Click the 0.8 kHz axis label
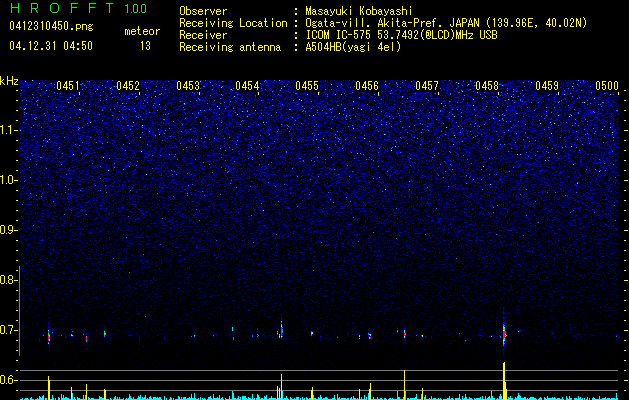Screen dimensions: 629x400 [x=7, y=280]
